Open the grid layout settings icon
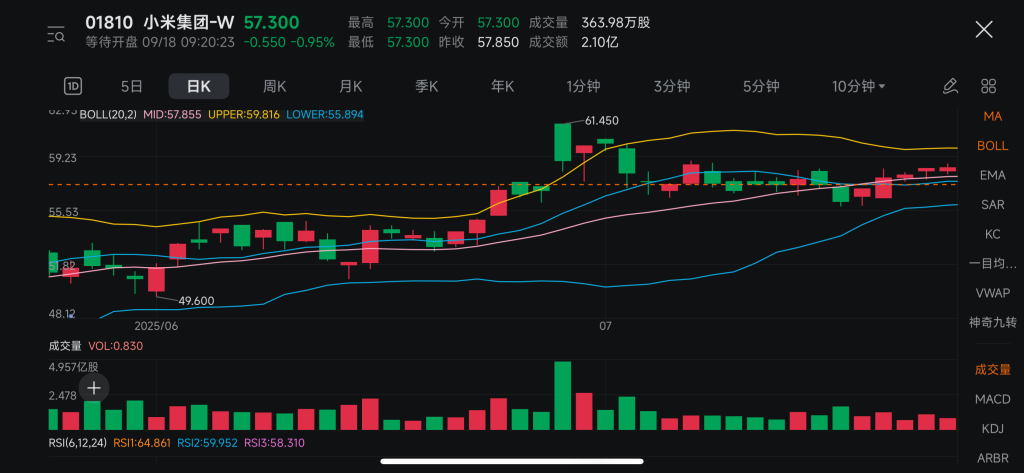The width and height of the screenshot is (1024, 473). point(988,86)
